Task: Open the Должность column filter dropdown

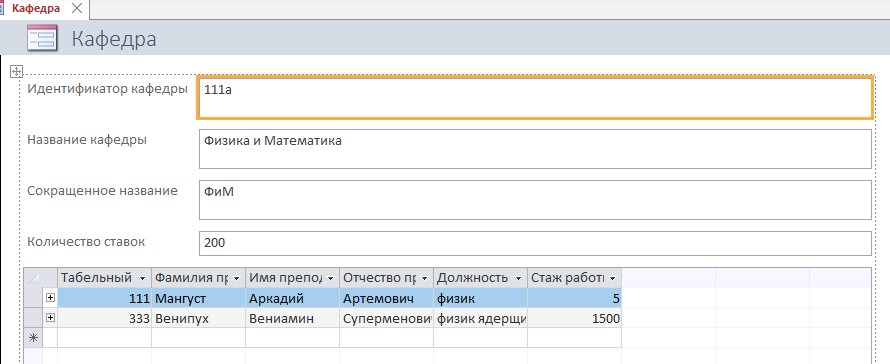Action: [518, 278]
